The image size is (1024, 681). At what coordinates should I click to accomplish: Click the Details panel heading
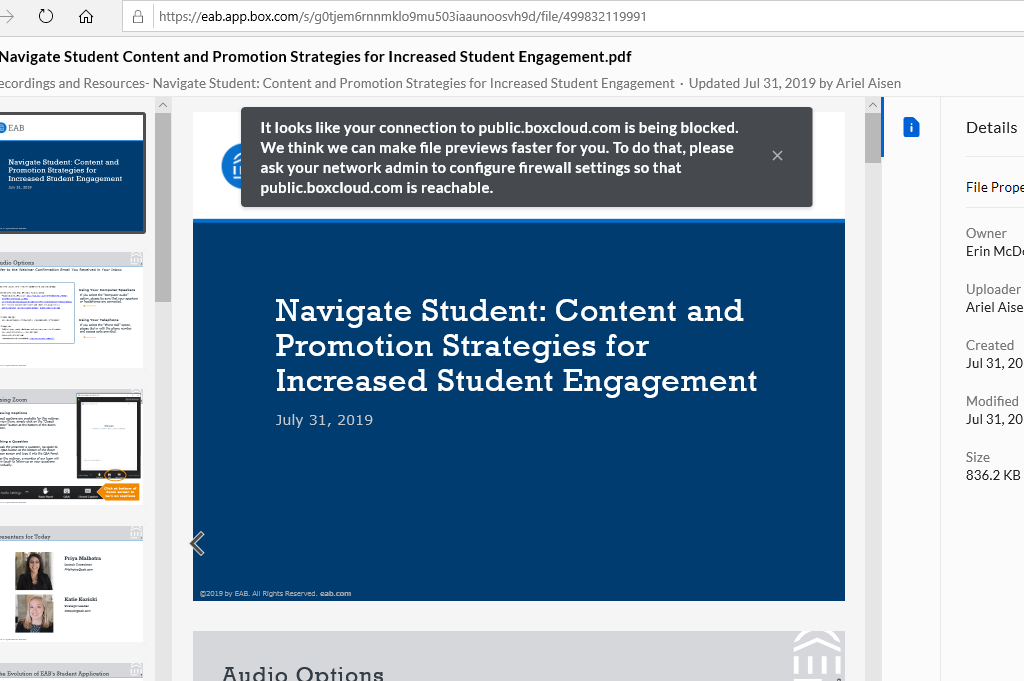pos(991,127)
